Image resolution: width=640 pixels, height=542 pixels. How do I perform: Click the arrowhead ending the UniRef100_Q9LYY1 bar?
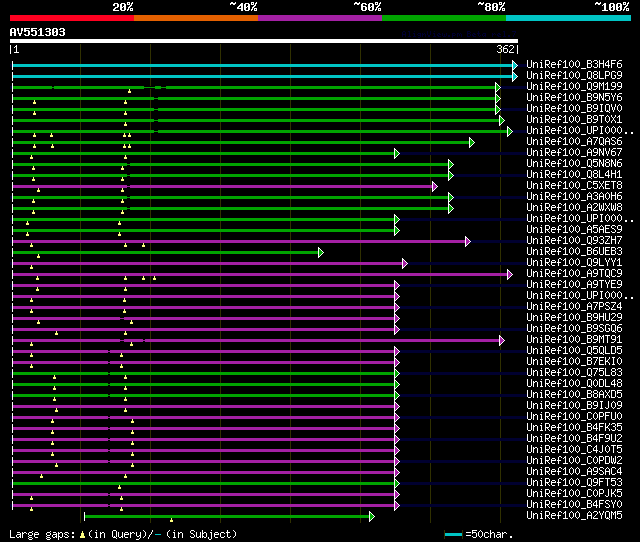click(404, 264)
